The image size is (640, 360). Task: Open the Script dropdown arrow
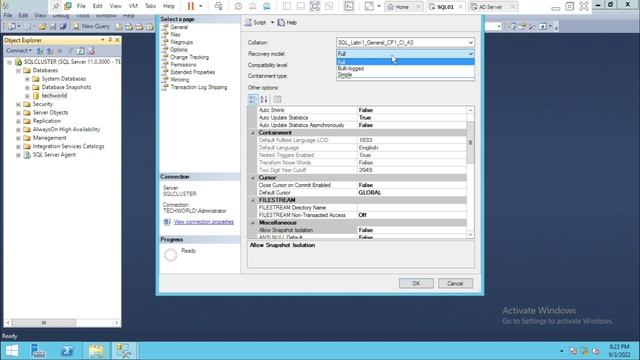(x=272, y=22)
